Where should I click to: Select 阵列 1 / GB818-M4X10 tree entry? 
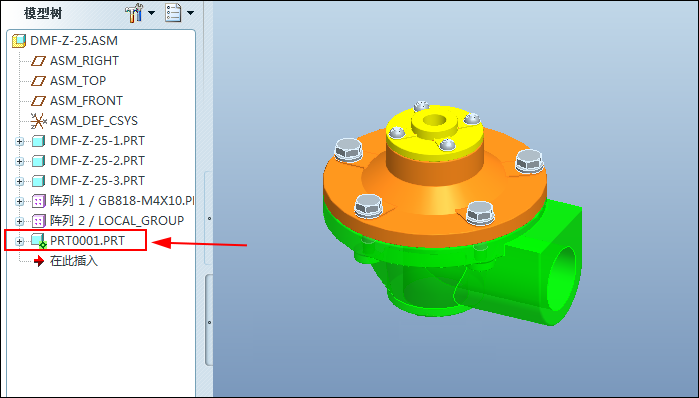pyautogui.click(x=122, y=201)
